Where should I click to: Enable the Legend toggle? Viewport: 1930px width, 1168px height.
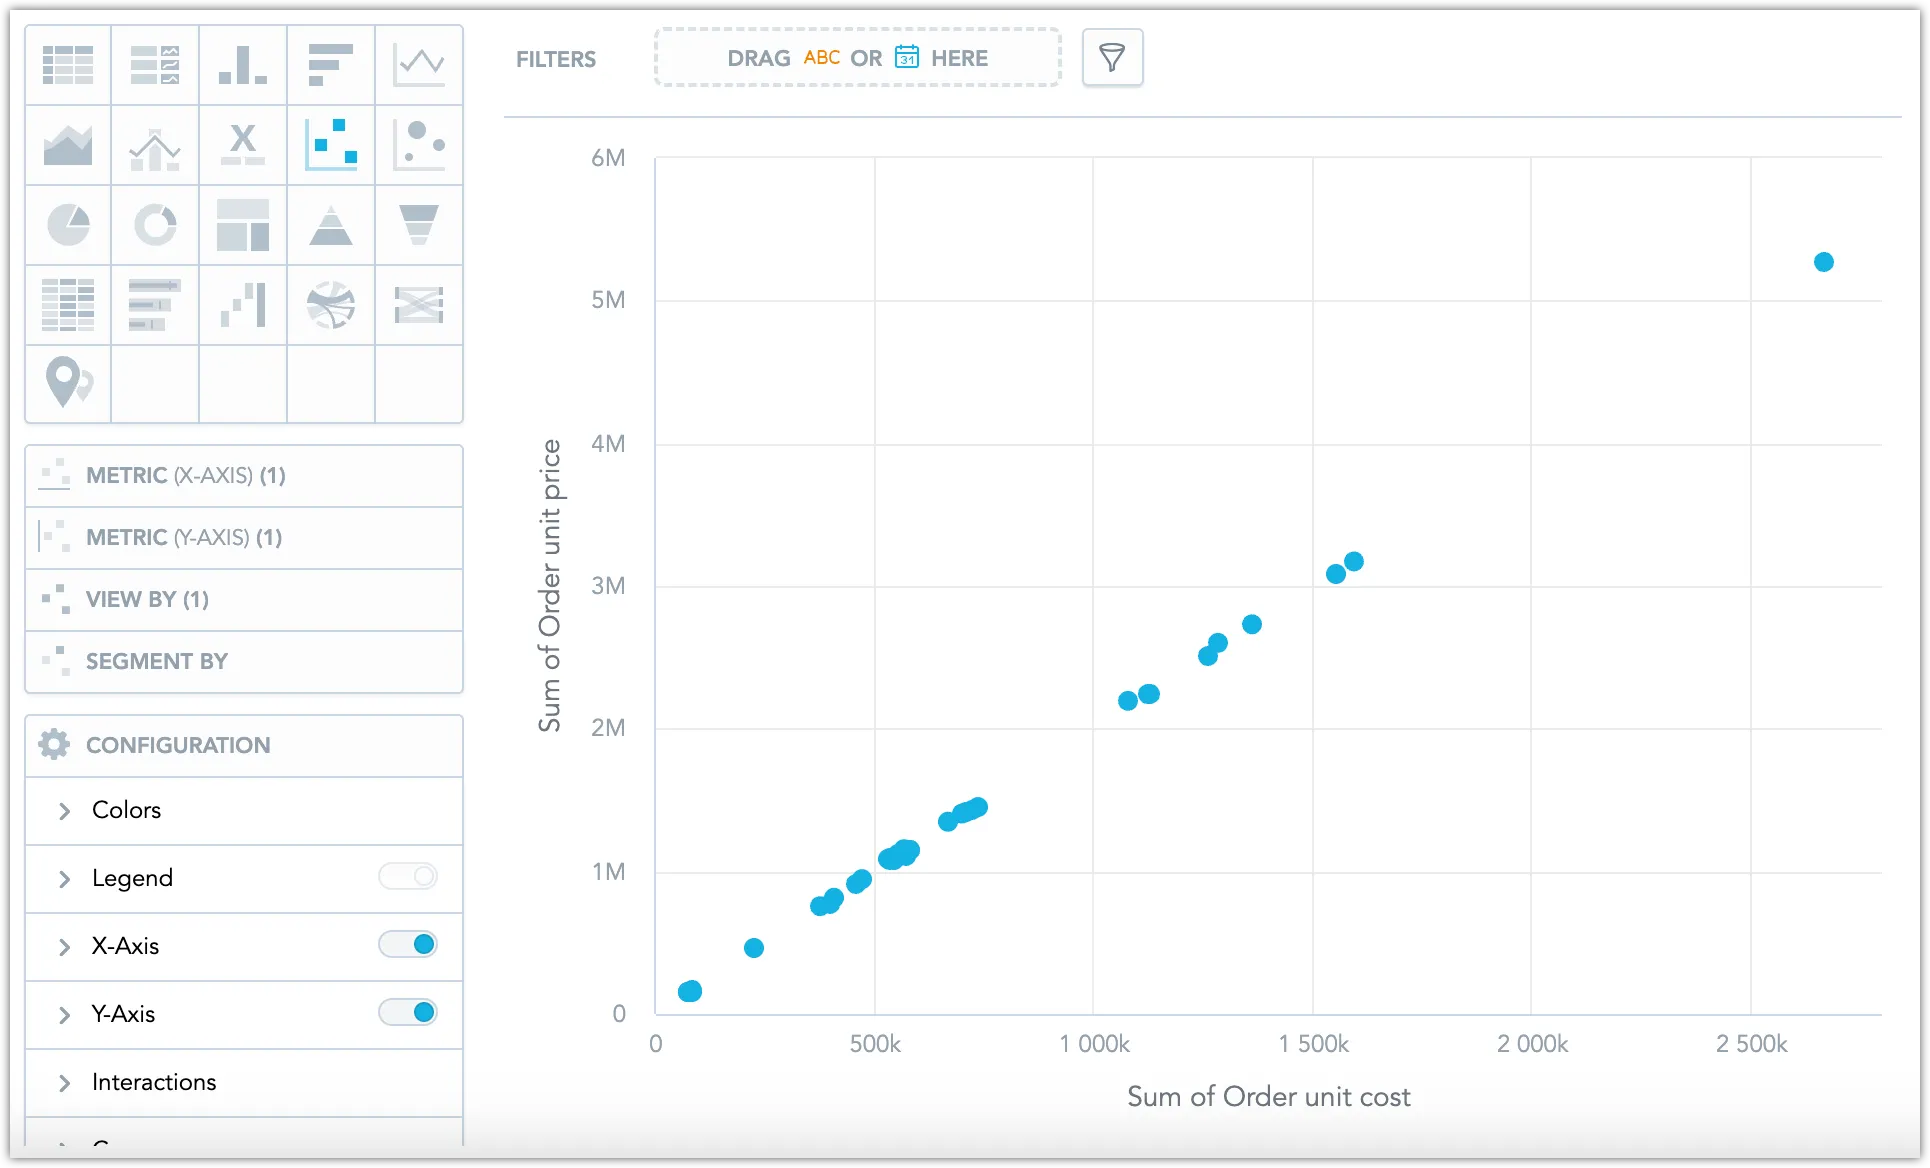pos(408,876)
